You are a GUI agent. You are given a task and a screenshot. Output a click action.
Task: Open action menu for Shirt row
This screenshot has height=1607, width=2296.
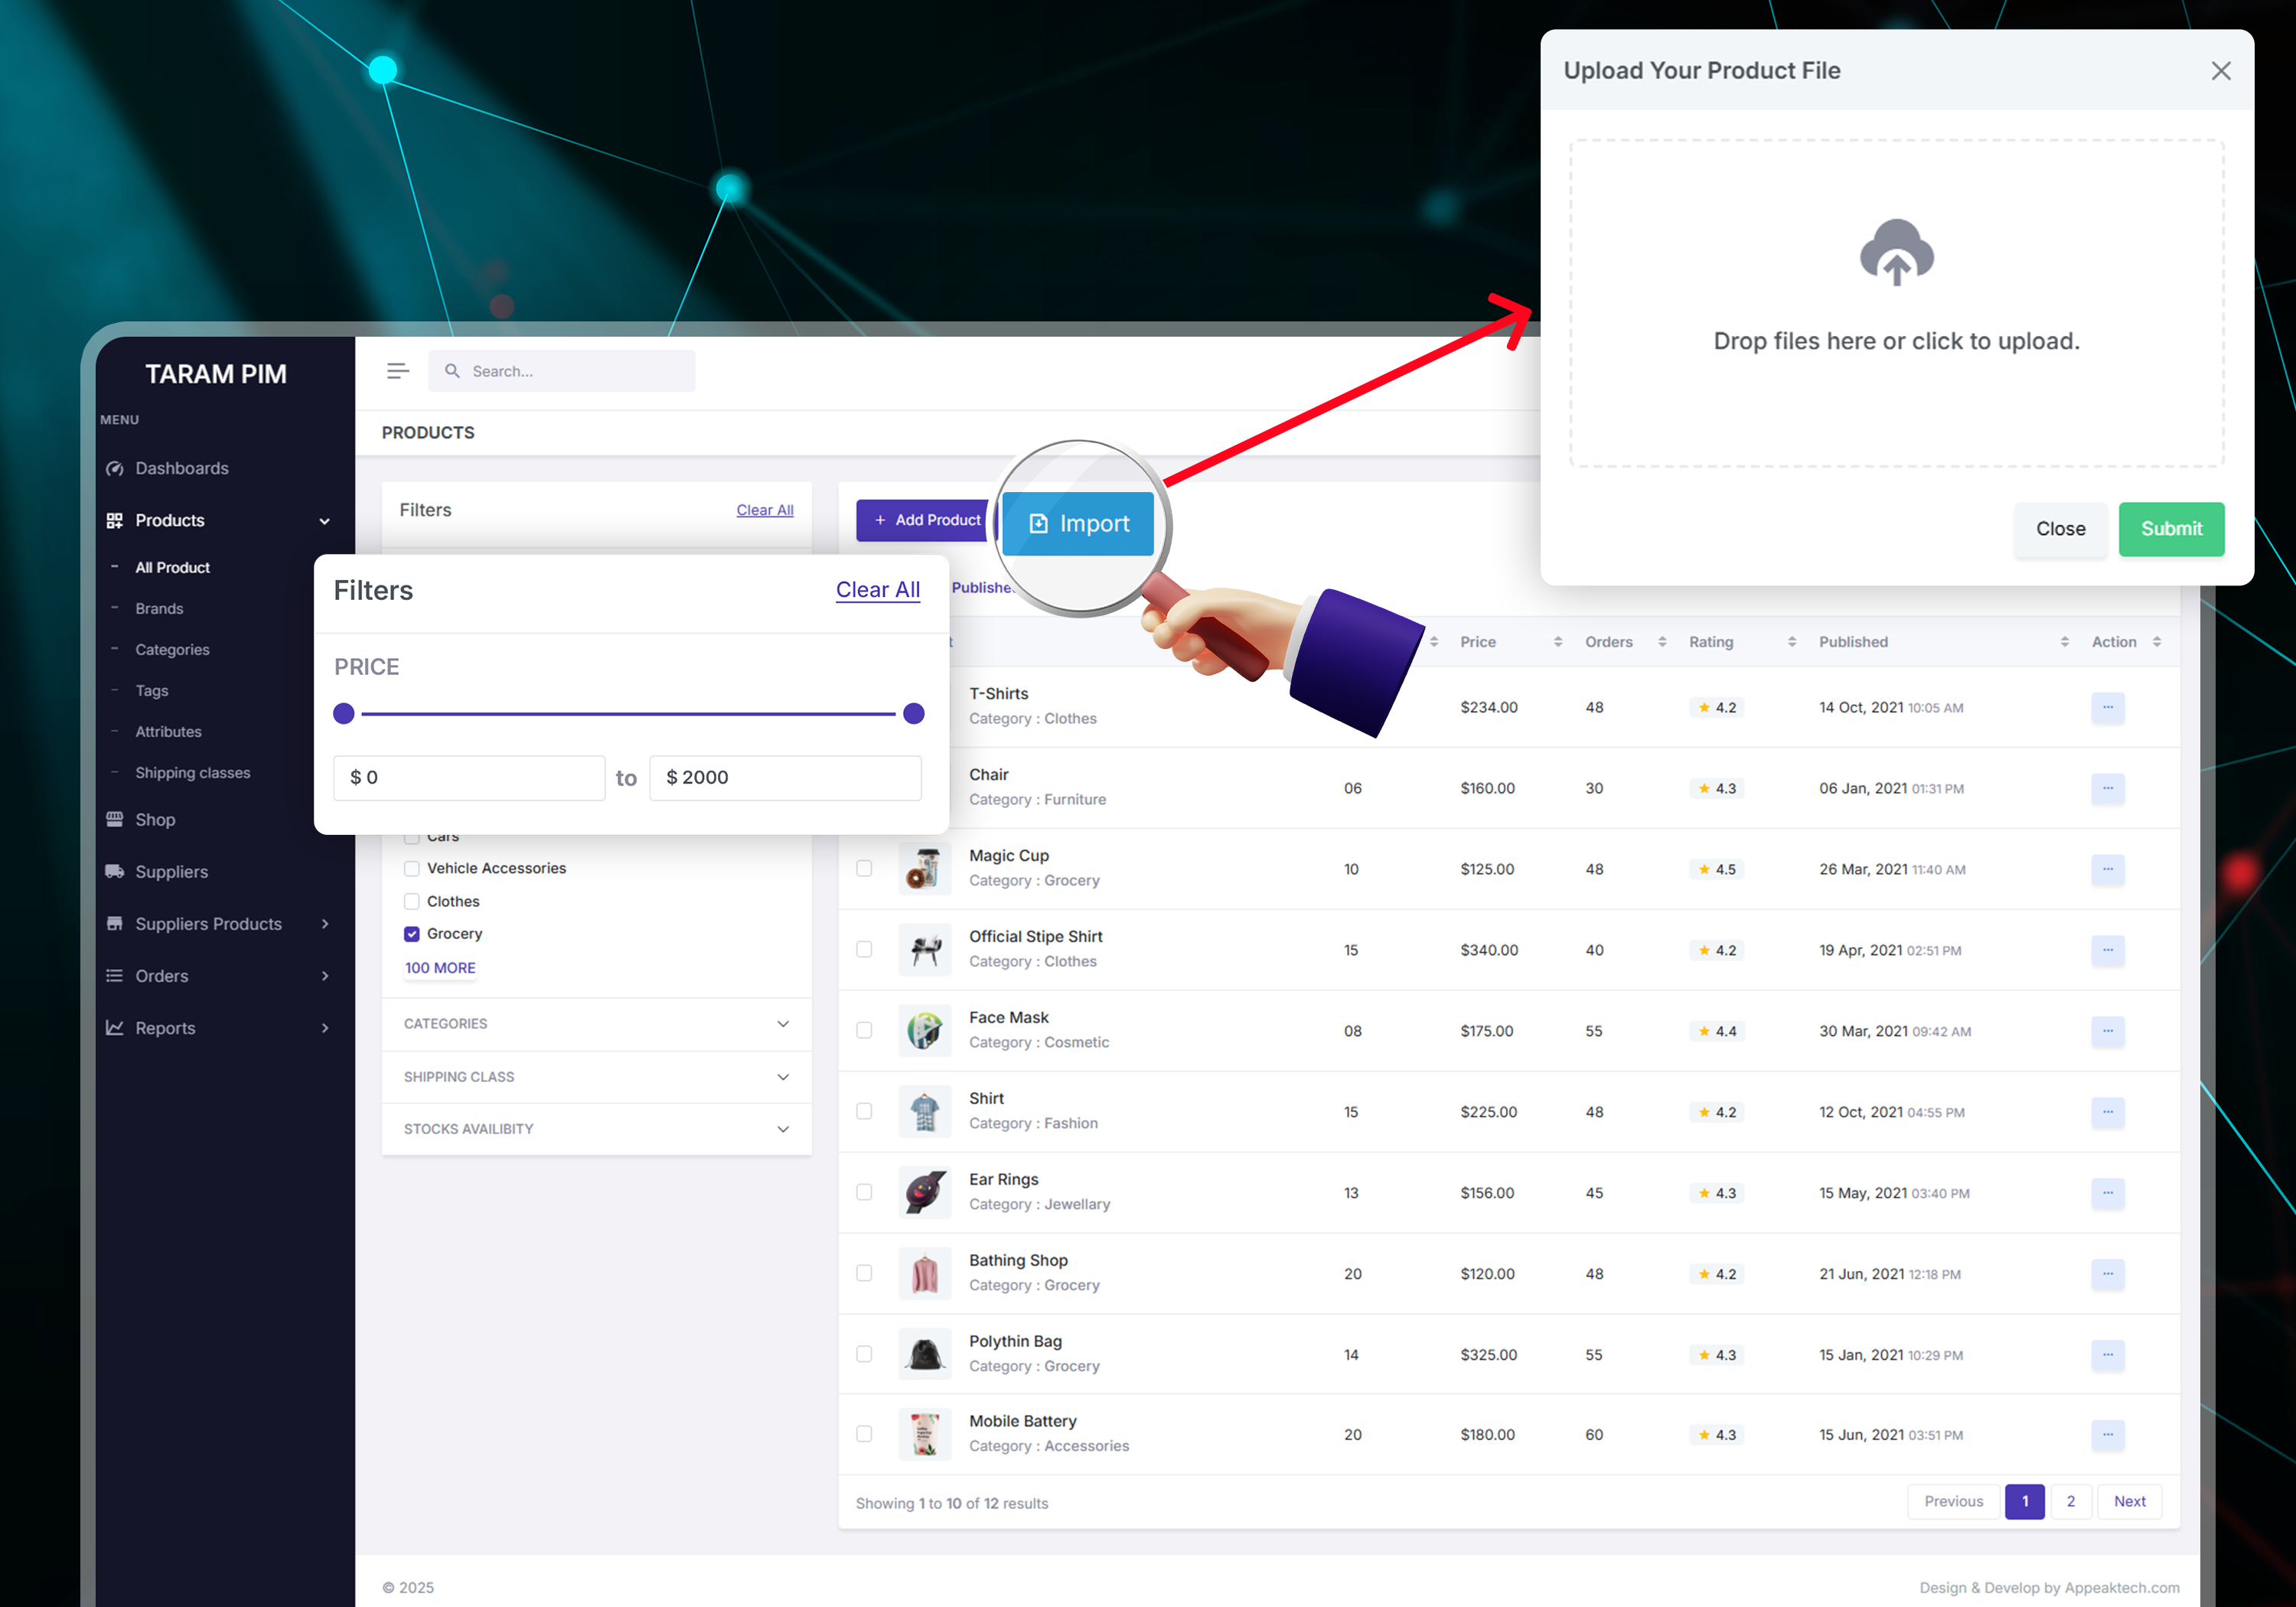point(2107,1112)
